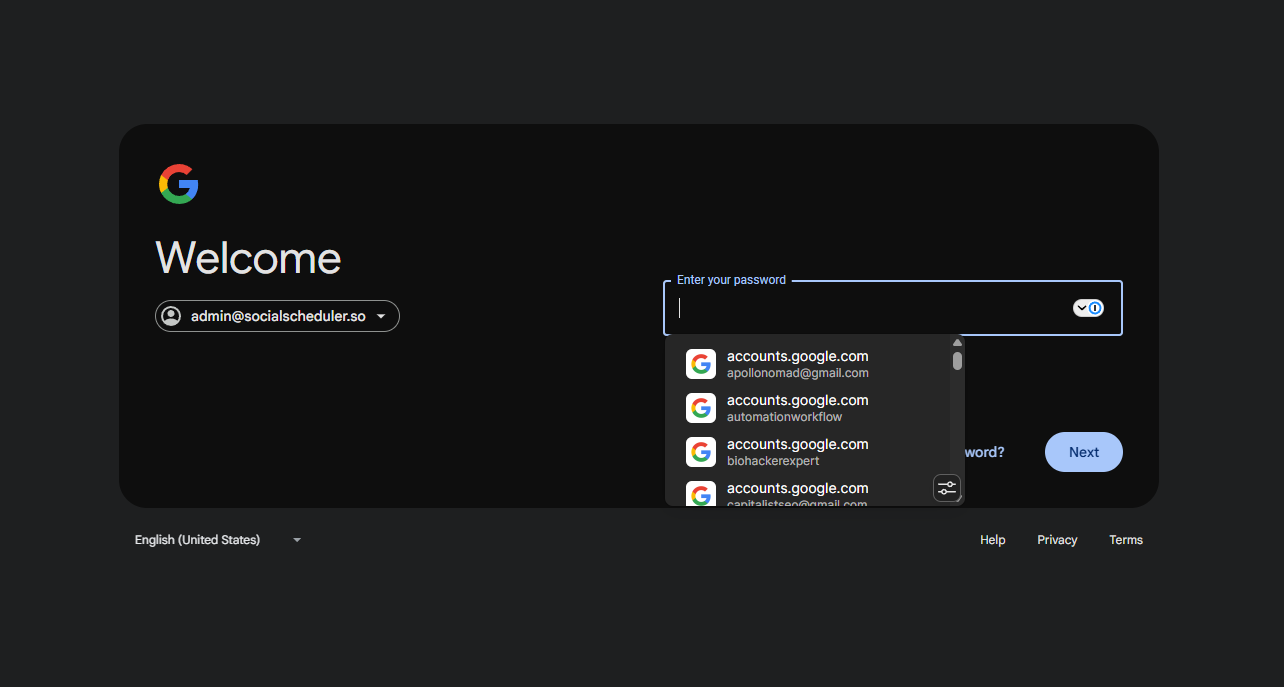Open the Help link

coord(993,540)
